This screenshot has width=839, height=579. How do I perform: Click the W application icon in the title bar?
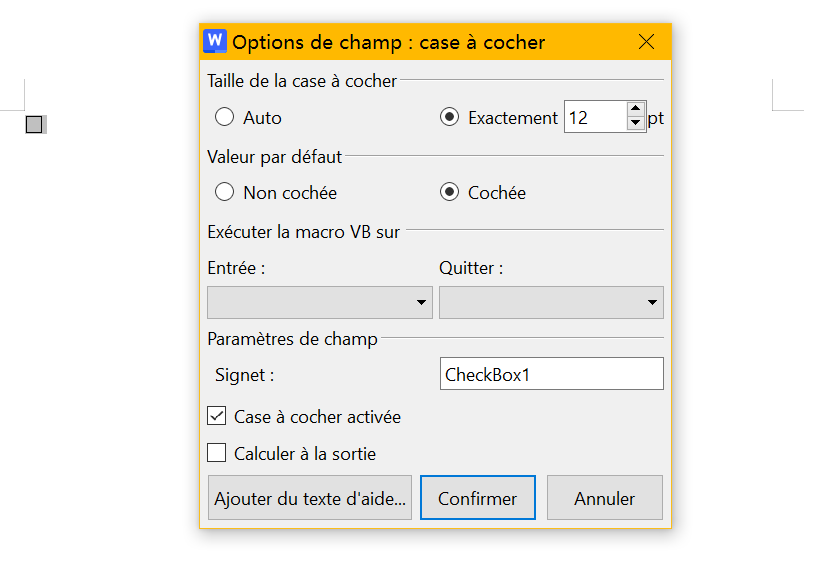pyautogui.click(x=214, y=42)
